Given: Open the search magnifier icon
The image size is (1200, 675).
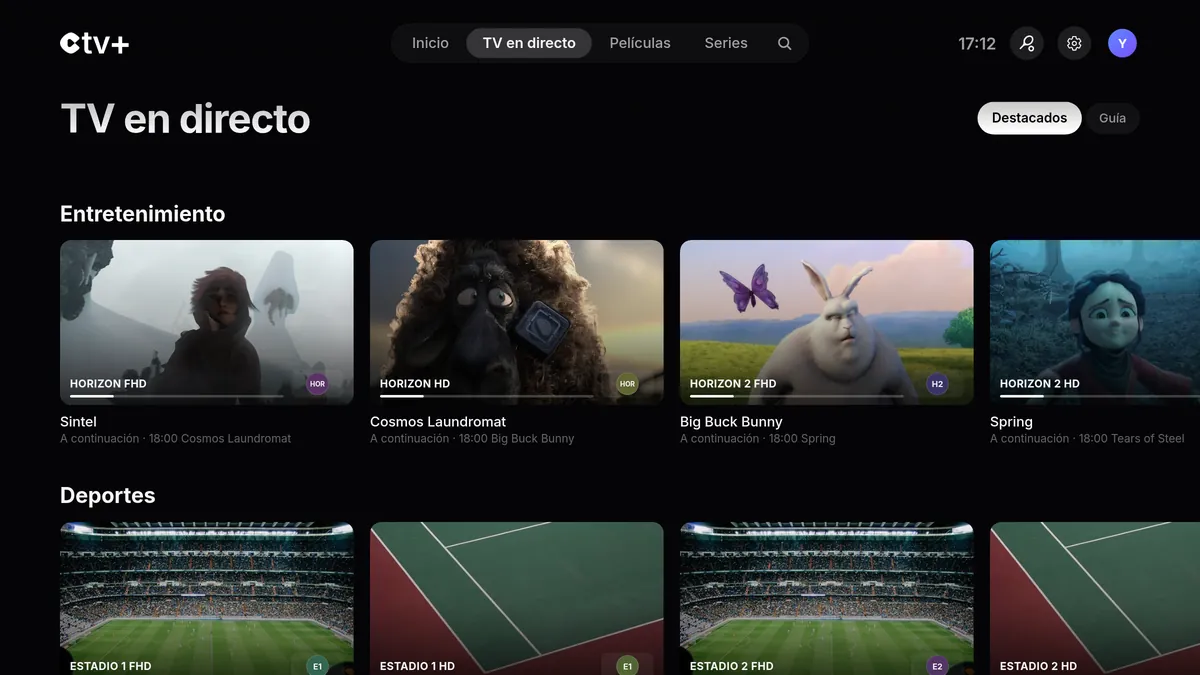Looking at the screenshot, I should (785, 43).
